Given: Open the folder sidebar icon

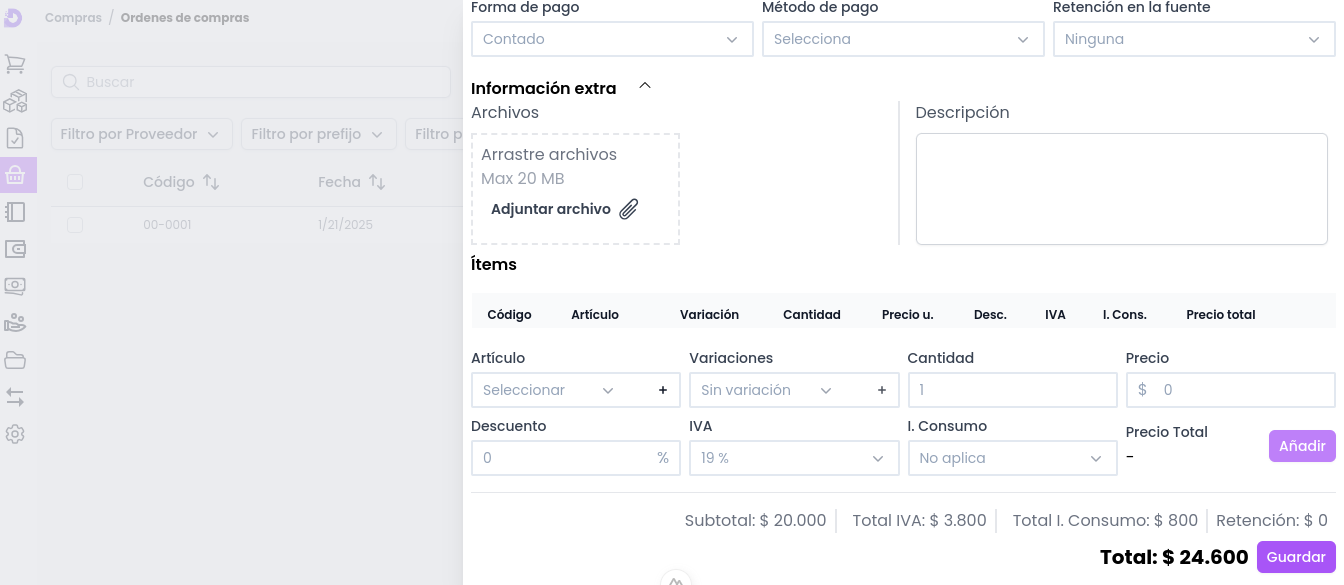Looking at the screenshot, I should point(15,360).
